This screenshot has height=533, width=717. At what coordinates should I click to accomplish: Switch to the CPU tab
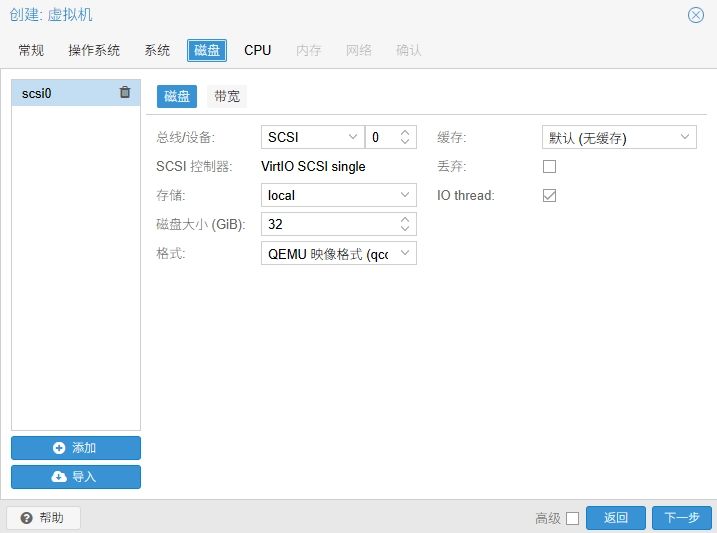tap(257, 50)
